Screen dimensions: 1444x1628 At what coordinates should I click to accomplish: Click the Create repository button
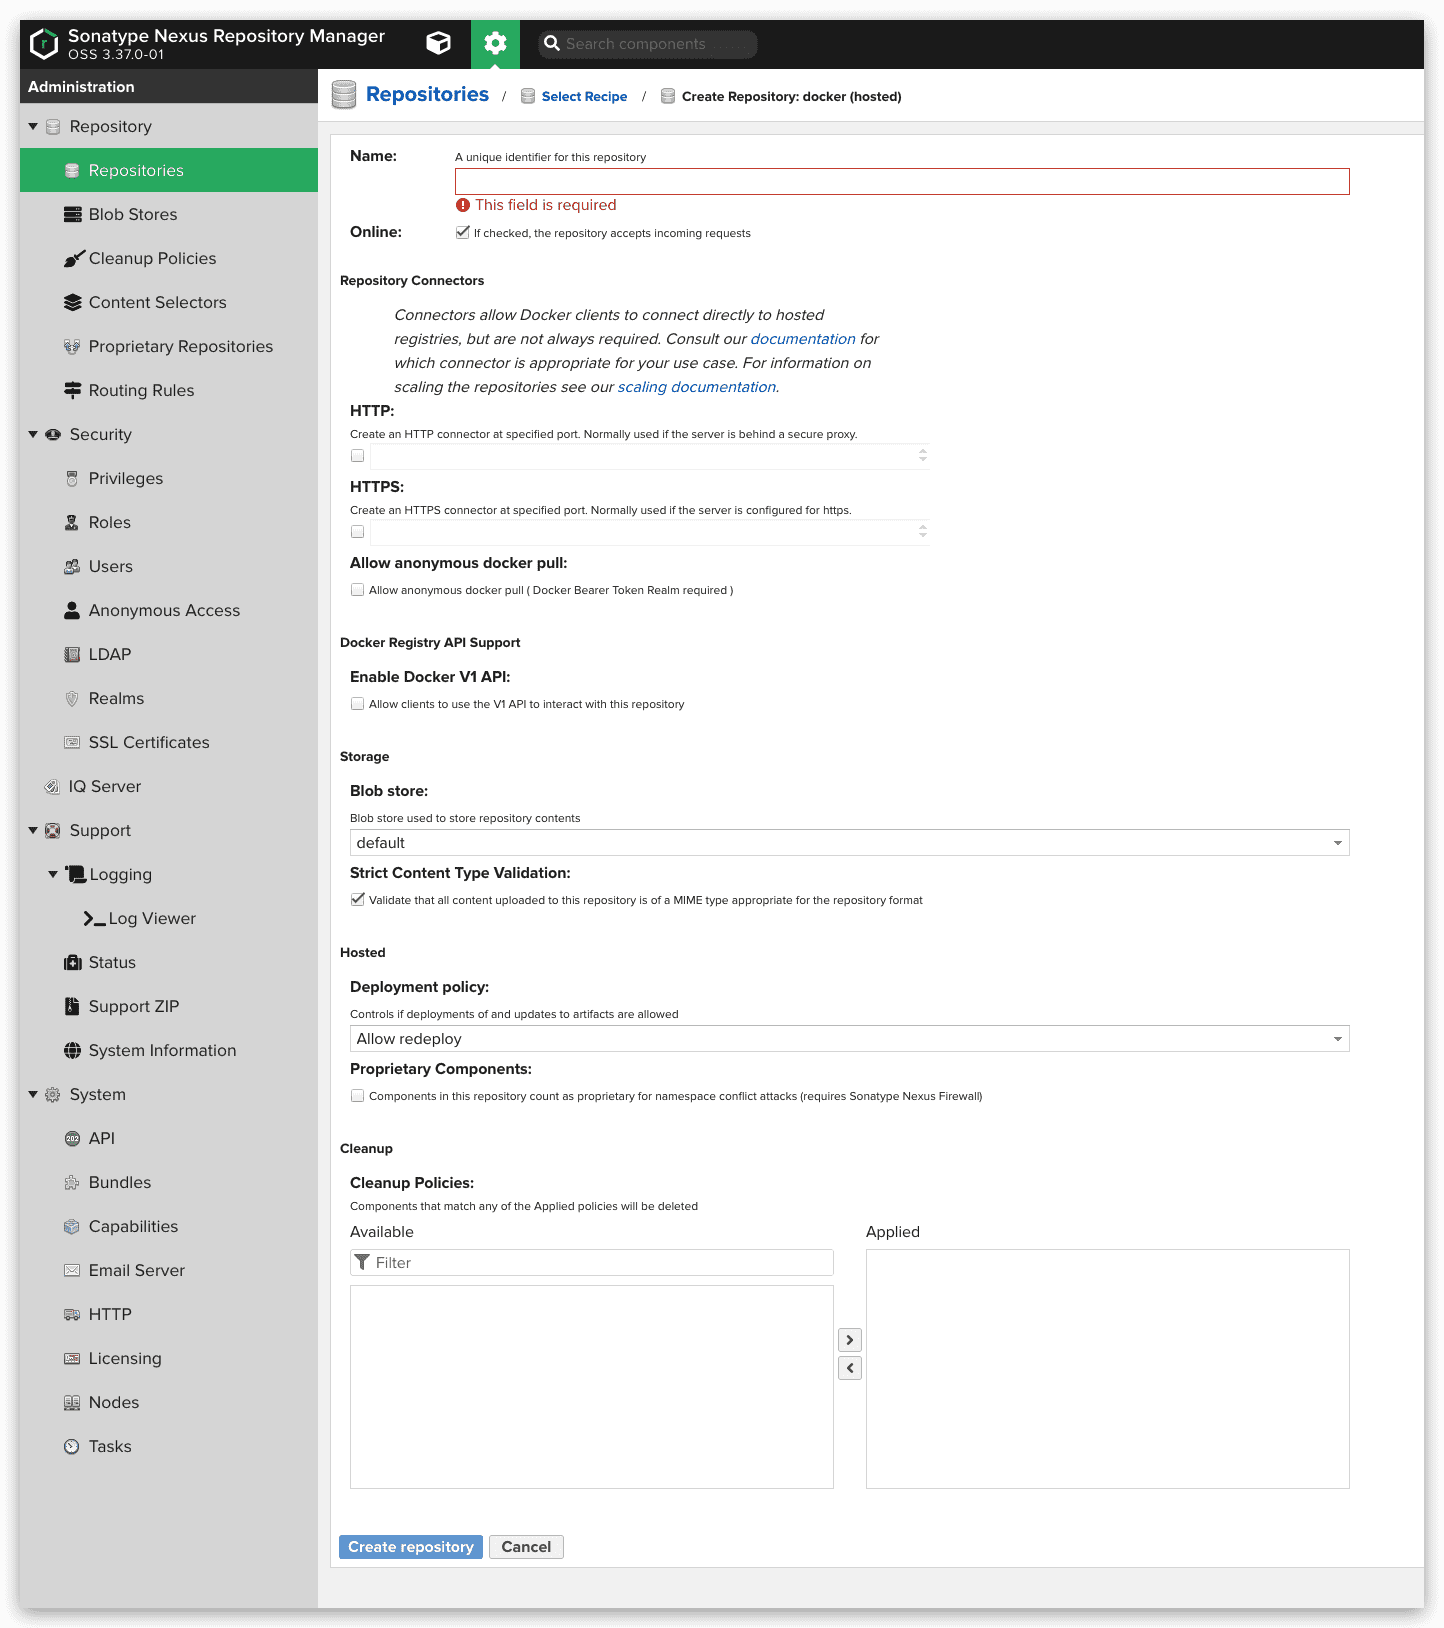click(410, 1547)
